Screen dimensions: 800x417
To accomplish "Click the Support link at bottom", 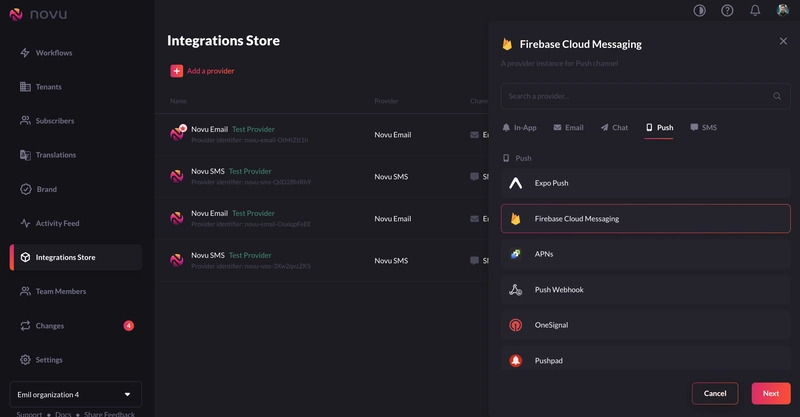I will (x=29, y=414).
